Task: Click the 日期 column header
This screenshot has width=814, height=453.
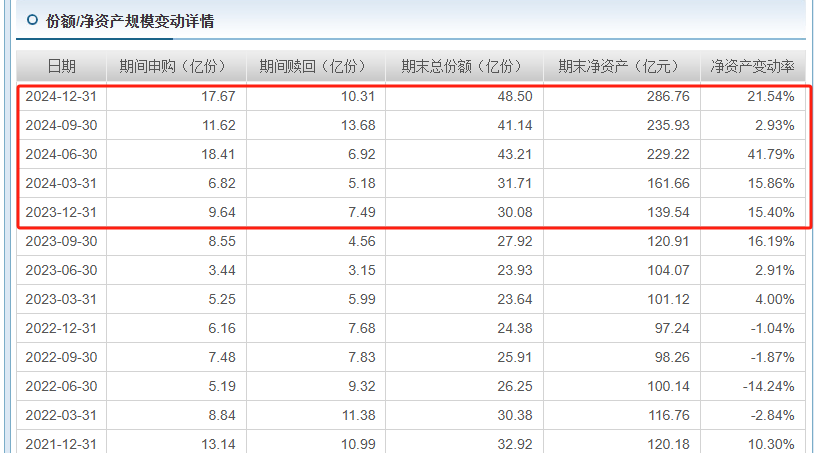Action: coord(61,67)
